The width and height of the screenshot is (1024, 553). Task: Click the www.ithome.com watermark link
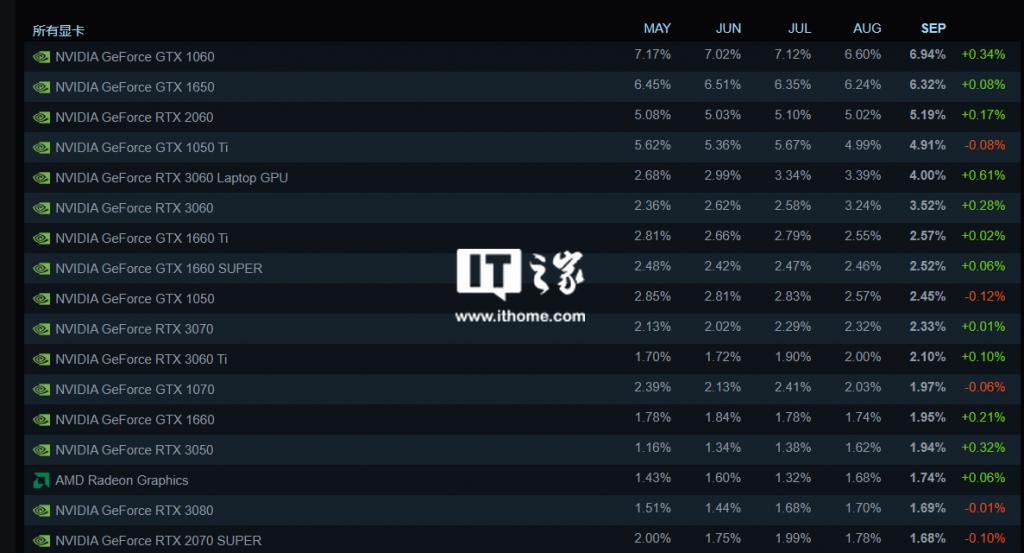[520, 317]
